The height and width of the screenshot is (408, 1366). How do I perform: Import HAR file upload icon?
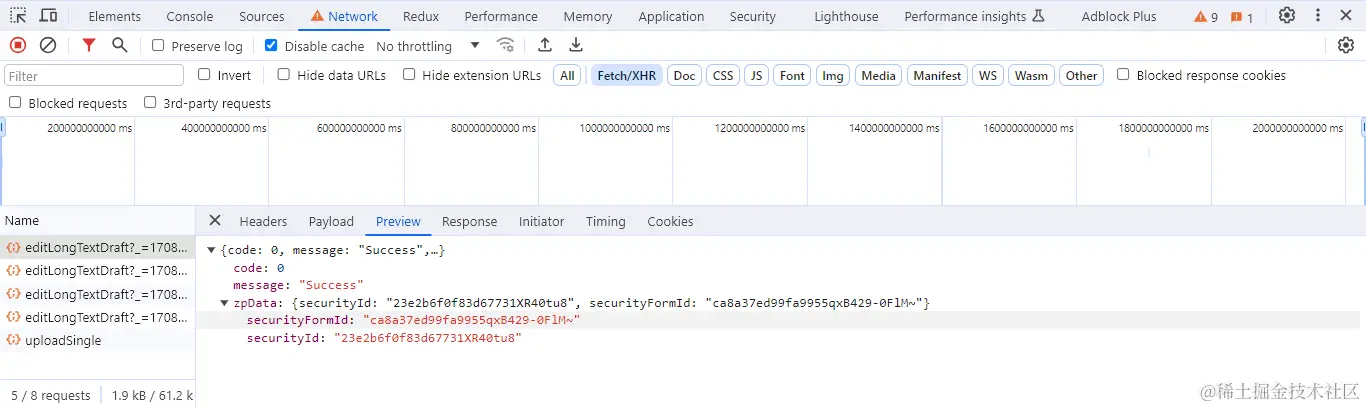pyautogui.click(x=545, y=45)
